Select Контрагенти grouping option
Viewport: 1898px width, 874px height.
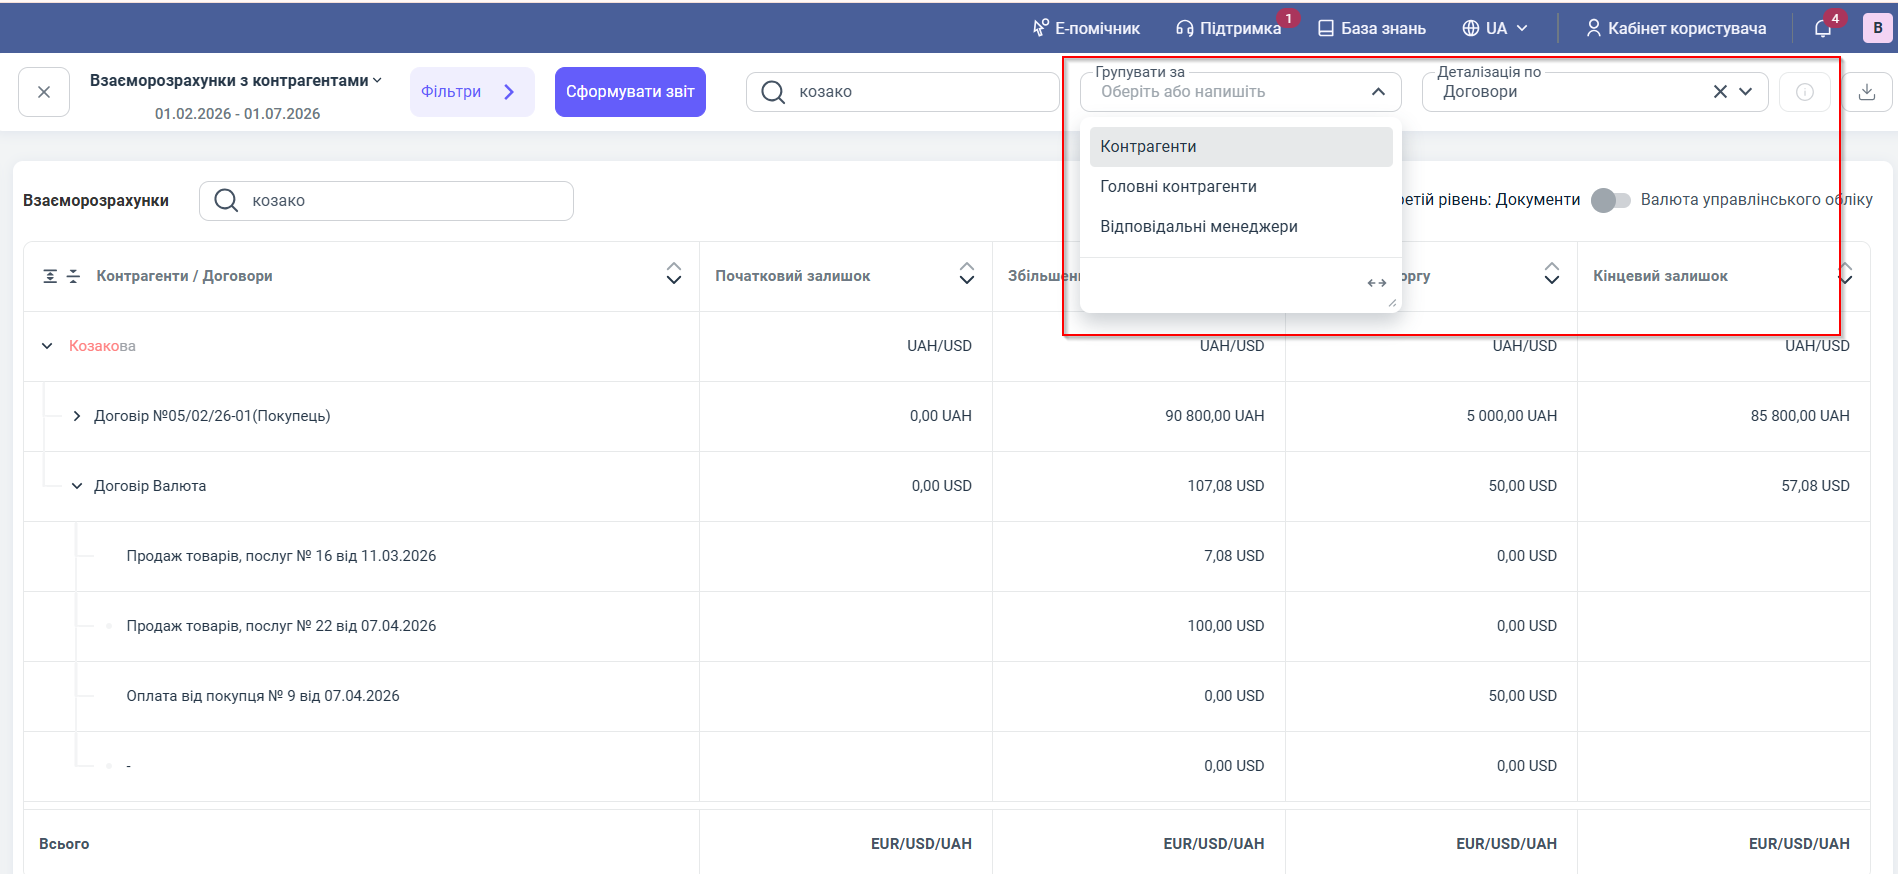(x=1241, y=146)
